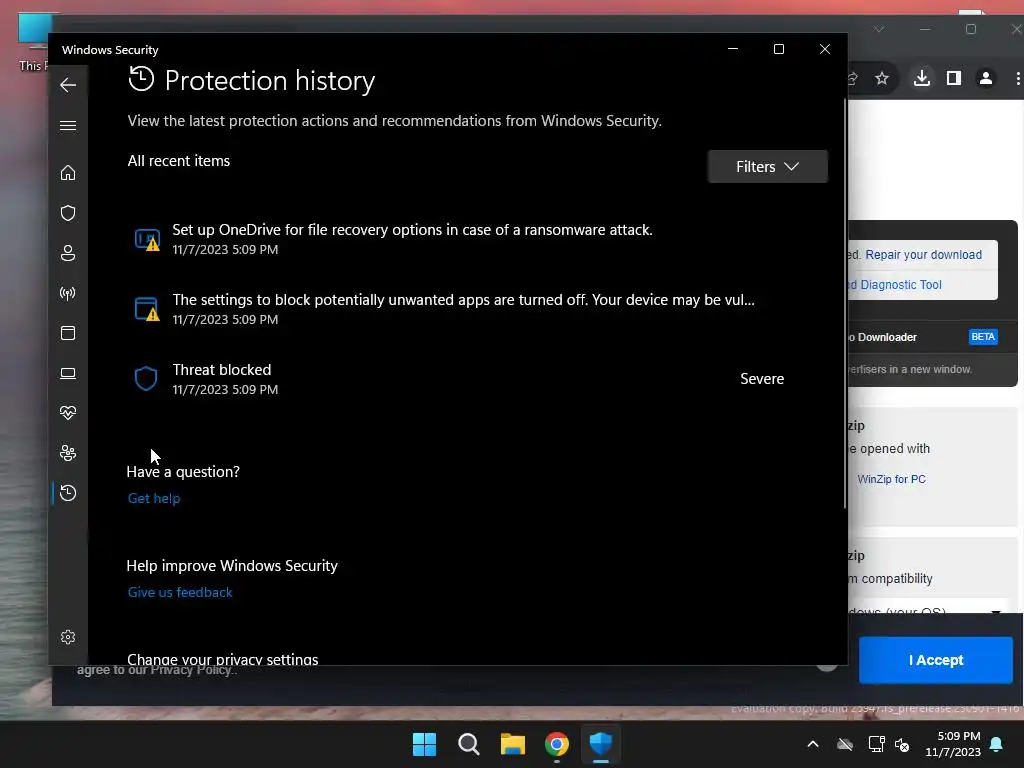Viewport: 1024px width, 768px height.
Task: Open the Get help link
Action: [x=154, y=498]
